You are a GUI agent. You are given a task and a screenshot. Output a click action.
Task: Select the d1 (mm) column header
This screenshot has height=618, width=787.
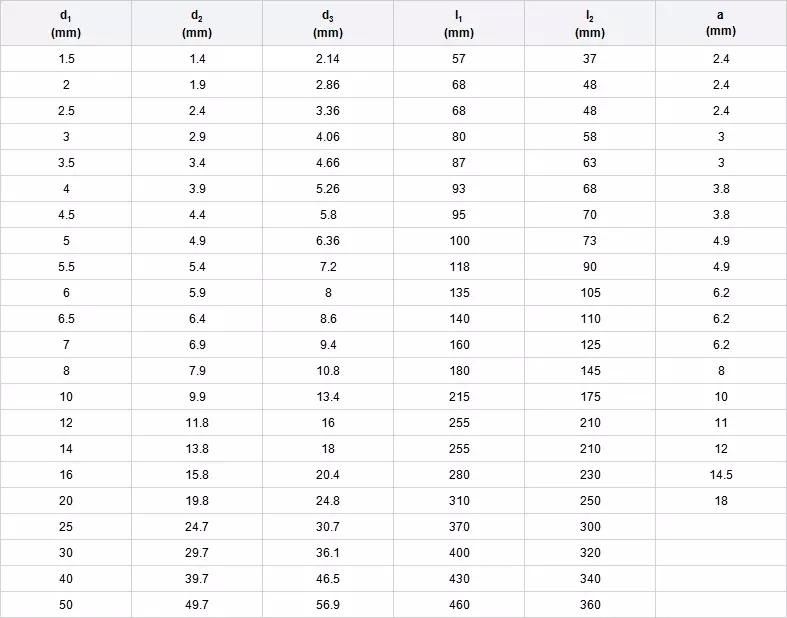click(x=66, y=23)
